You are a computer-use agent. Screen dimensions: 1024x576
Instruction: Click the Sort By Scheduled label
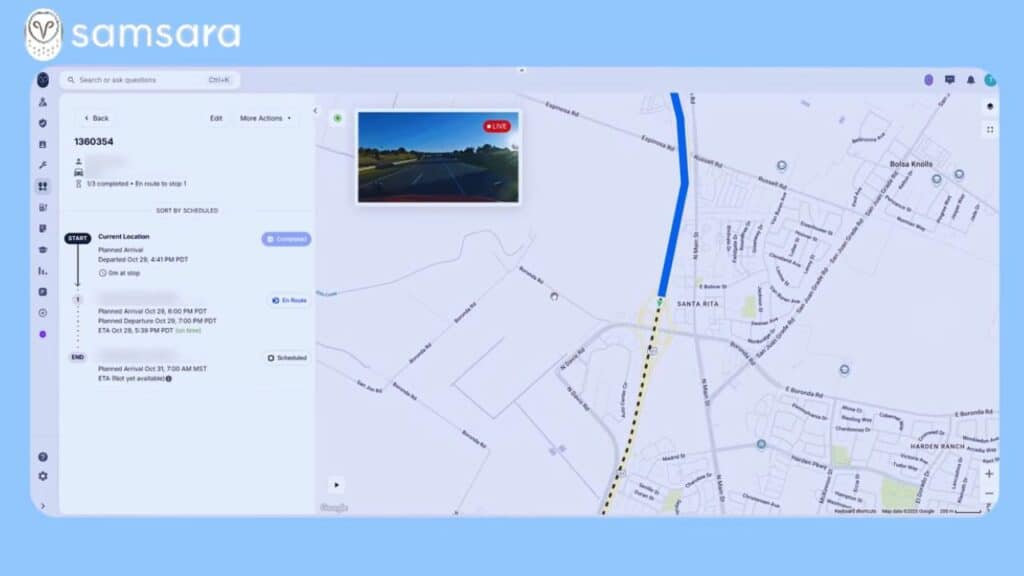pyautogui.click(x=187, y=210)
